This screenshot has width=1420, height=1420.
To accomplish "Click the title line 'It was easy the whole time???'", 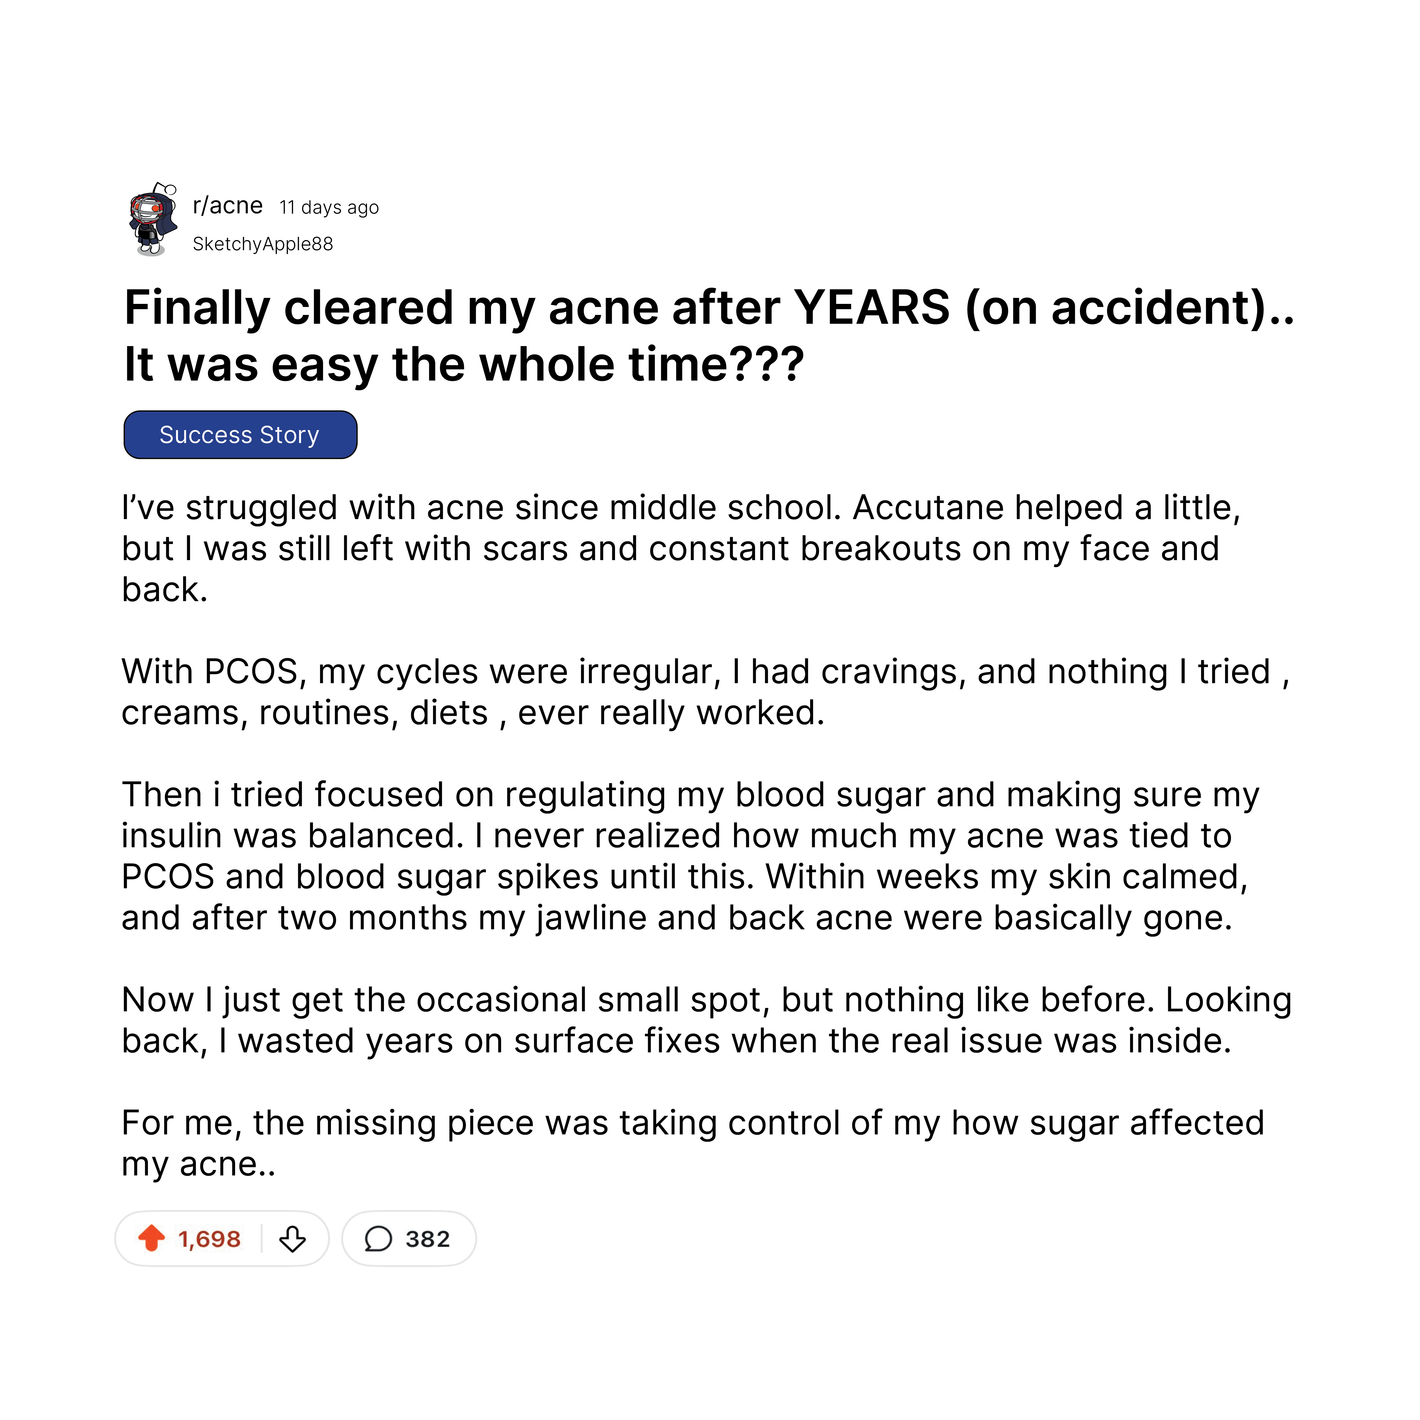I will (464, 365).
